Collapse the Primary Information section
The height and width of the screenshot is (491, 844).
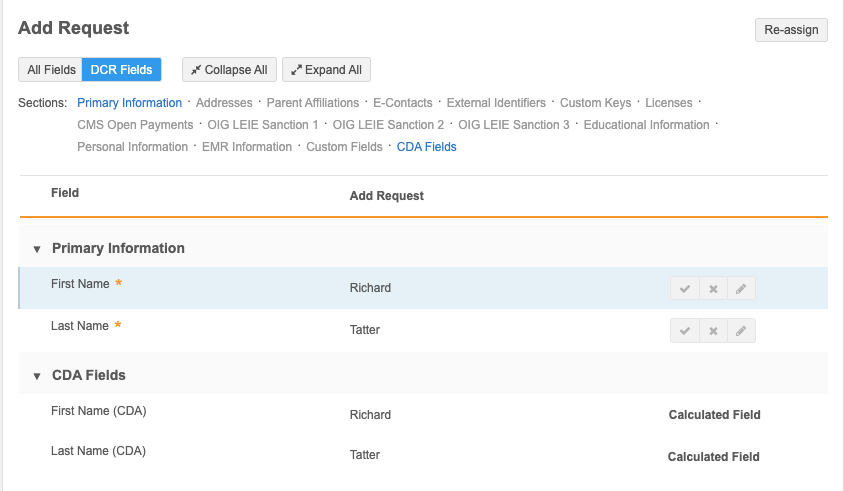coord(37,249)
